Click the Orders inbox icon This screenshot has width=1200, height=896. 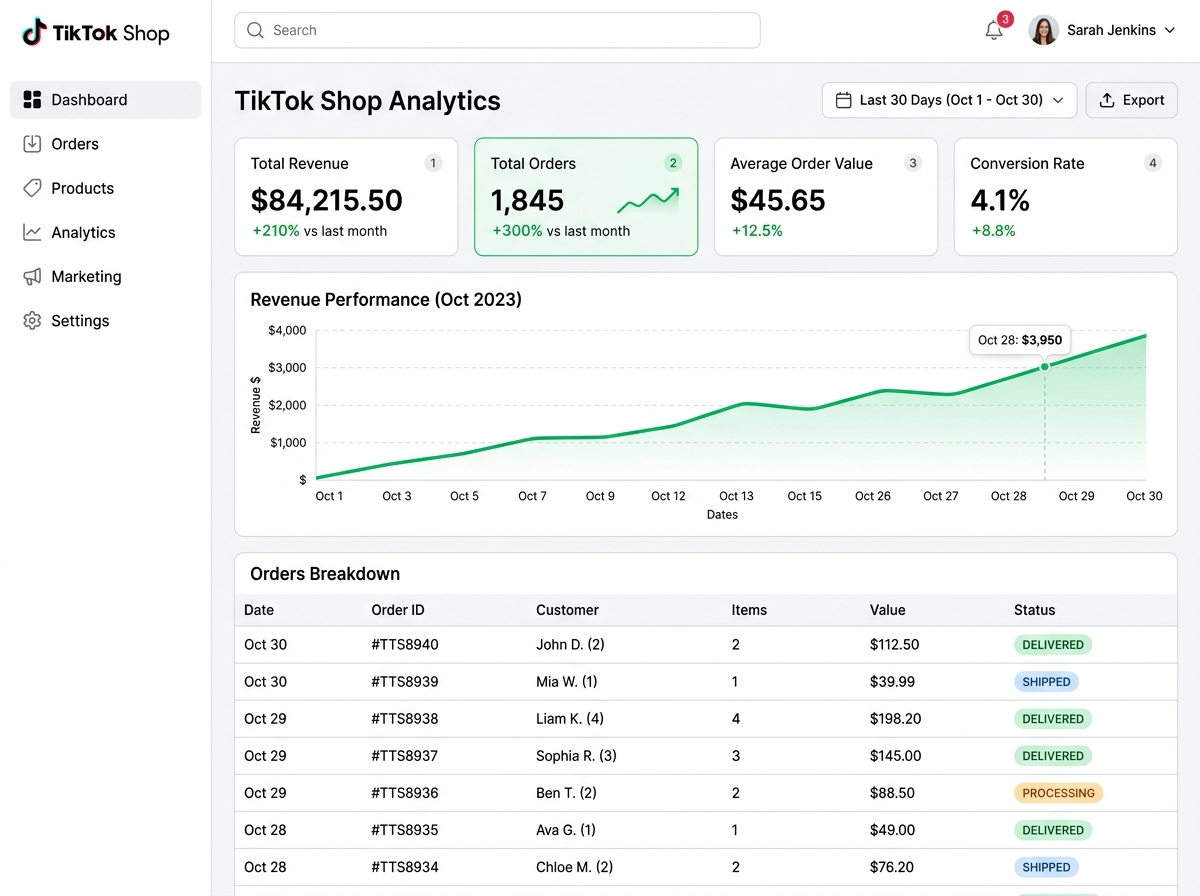point(32,144)
